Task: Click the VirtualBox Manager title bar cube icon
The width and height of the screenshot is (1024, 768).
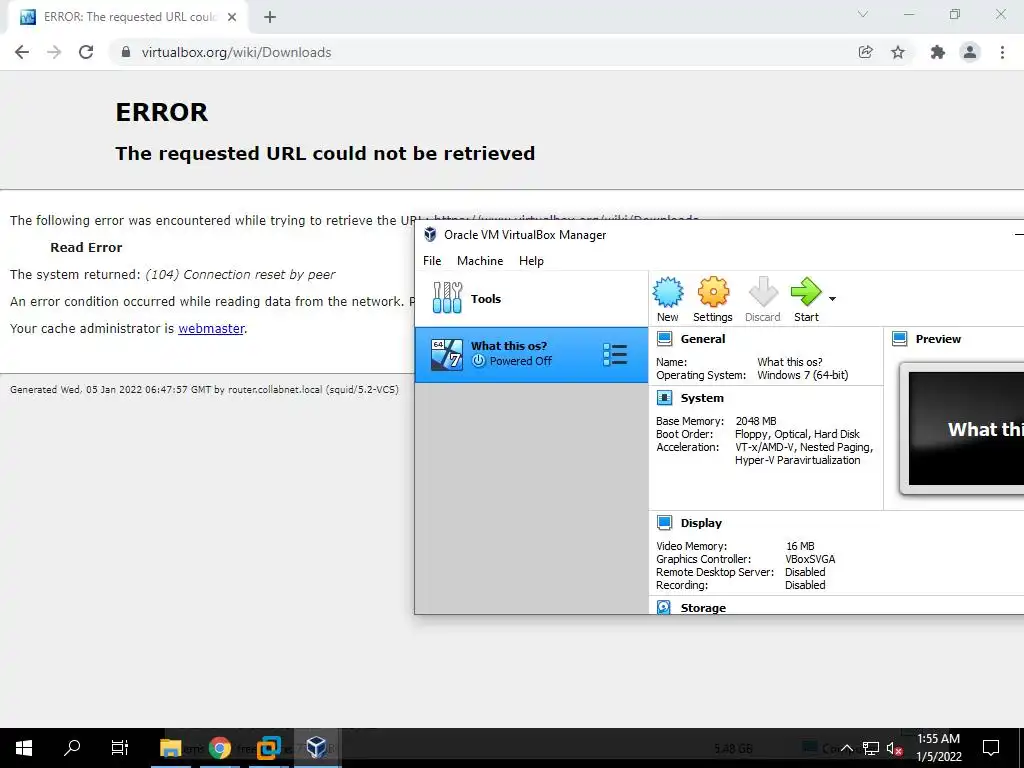Action: (x=430, y=234)
